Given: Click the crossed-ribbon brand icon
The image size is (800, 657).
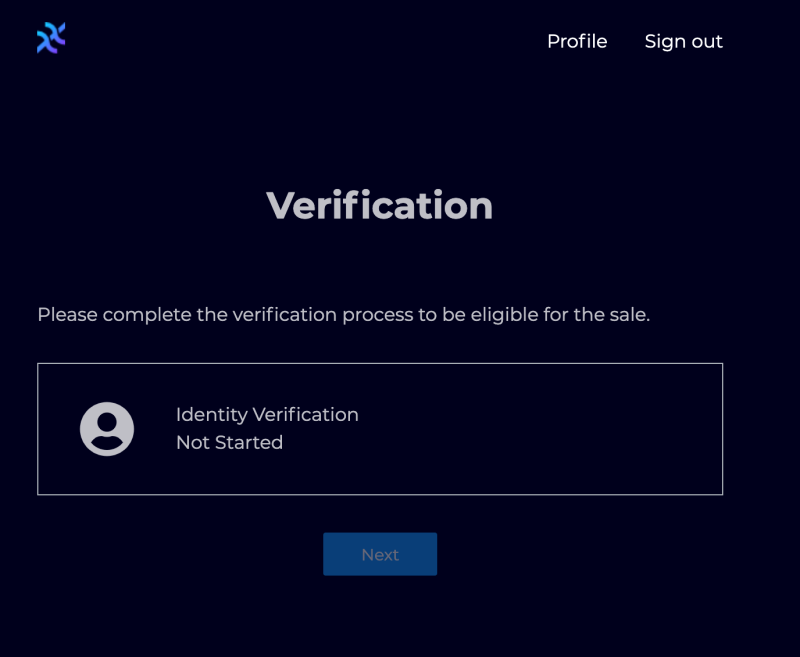Looking at the screenshot, I should [x=51, y=38].
